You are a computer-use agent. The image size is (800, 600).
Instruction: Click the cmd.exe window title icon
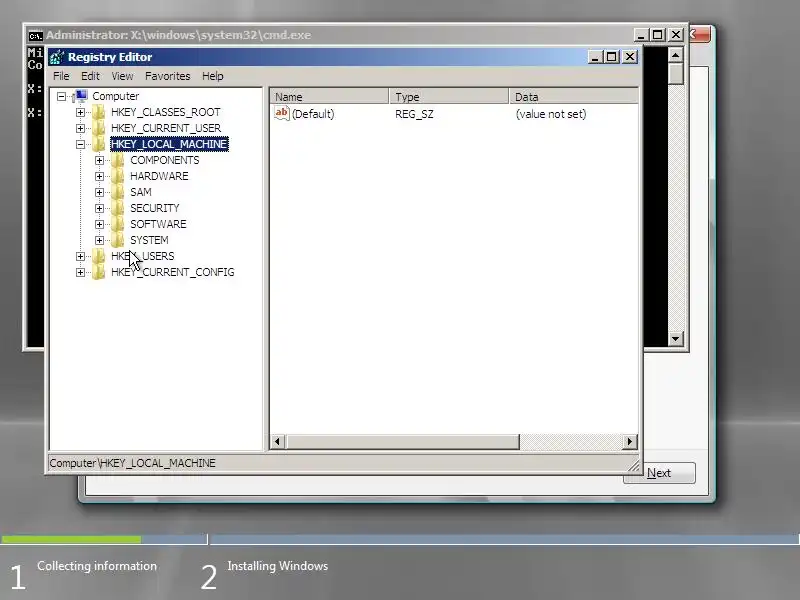(x=35, y=36)
